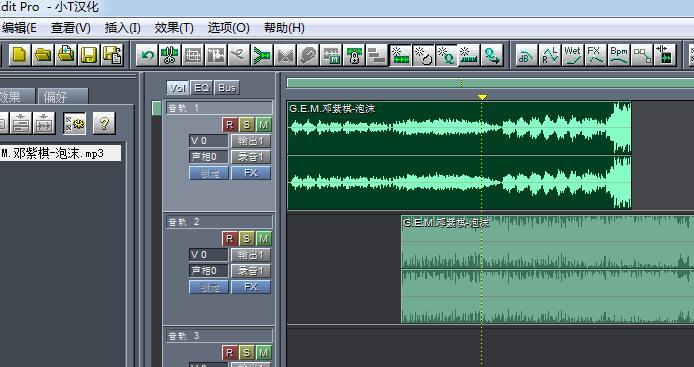694x367 pixels.
Task: Open the 帮助(H) menu
Action: 284,28
